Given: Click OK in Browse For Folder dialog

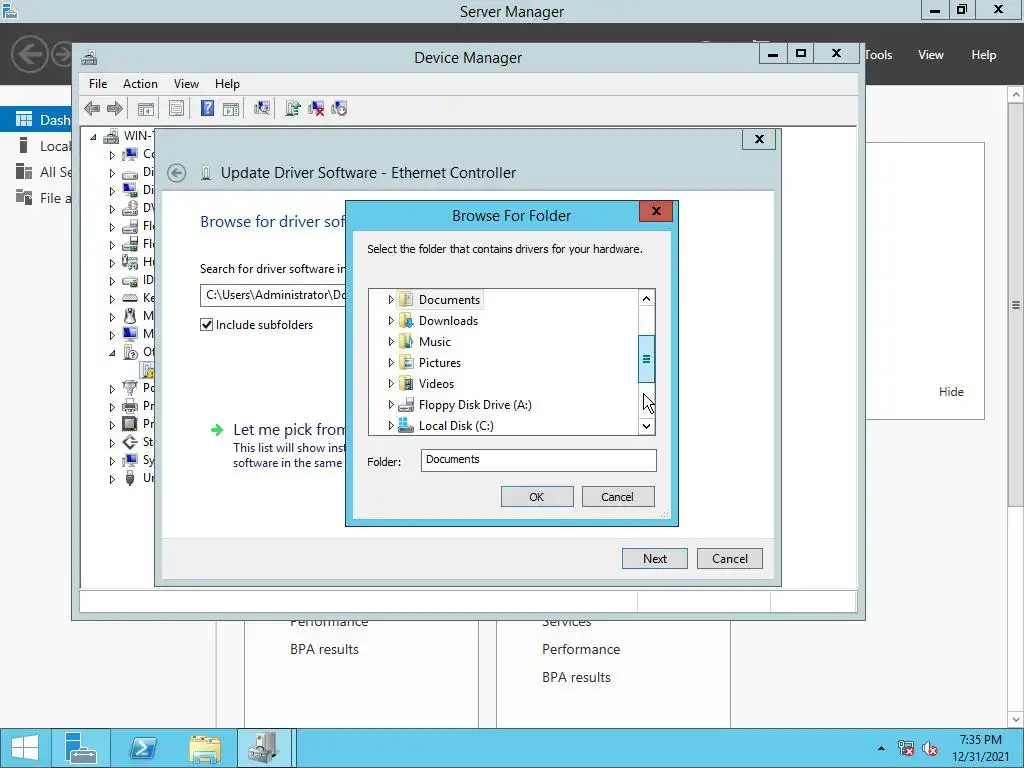Looking at the screenshot, I should 537,496.
